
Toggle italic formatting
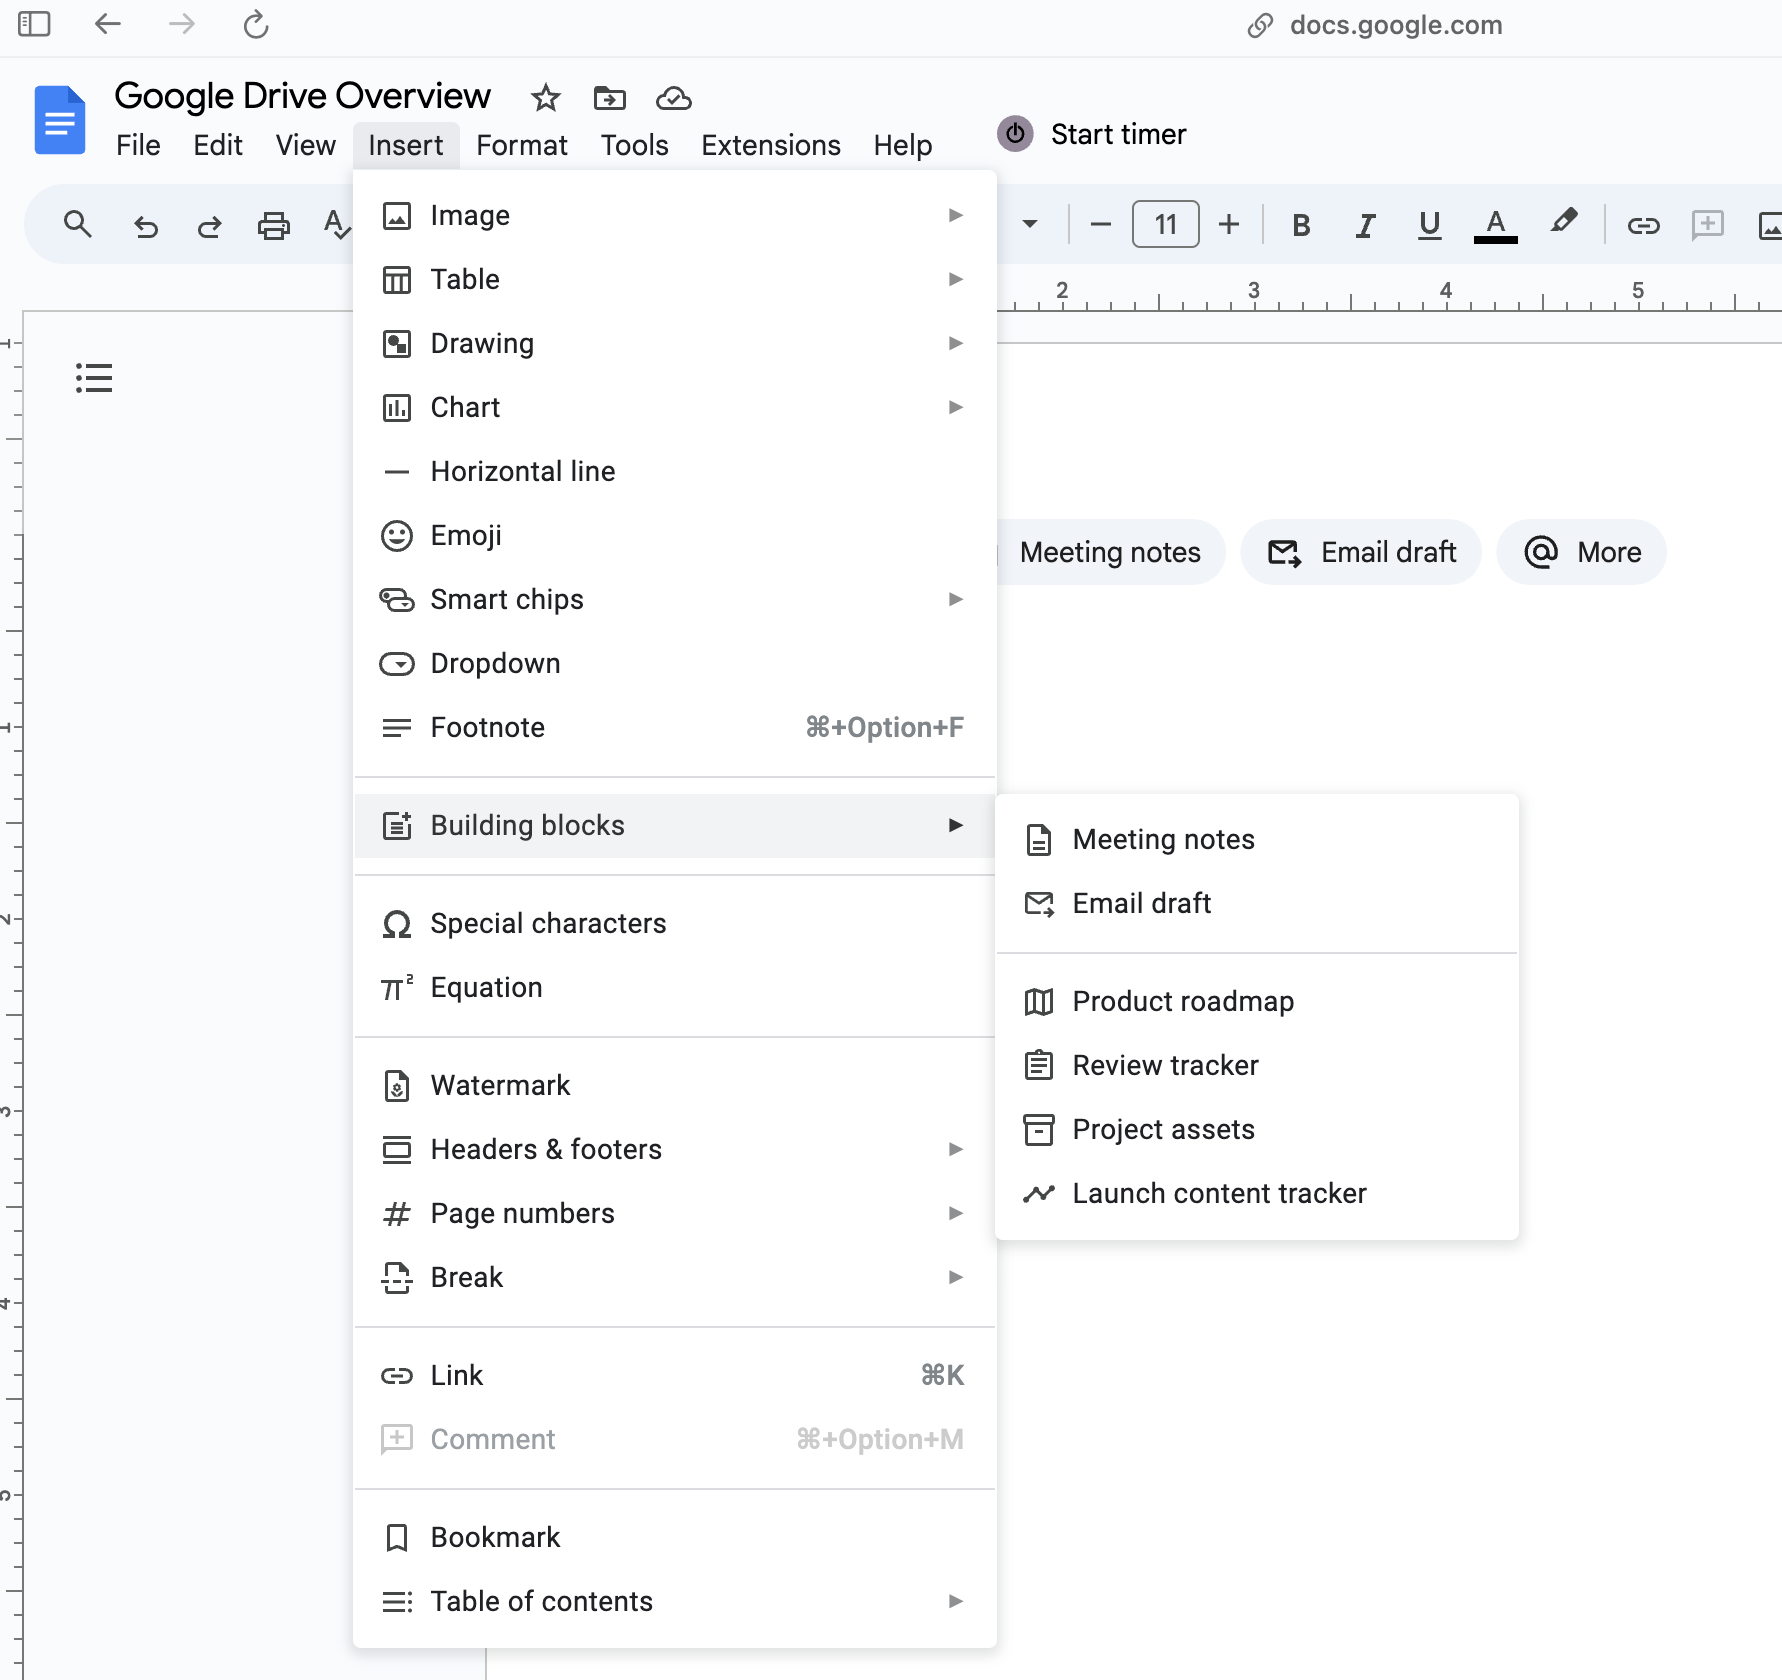click(x=1365, y=226)
